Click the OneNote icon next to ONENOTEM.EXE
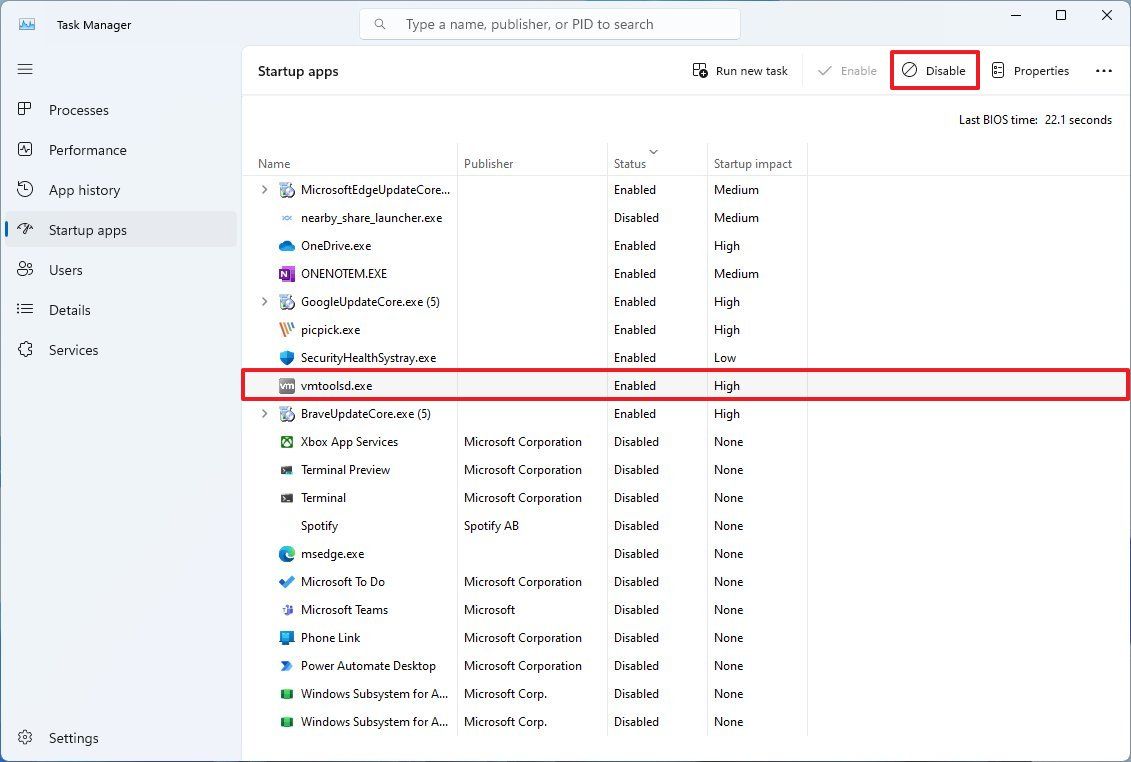1131x762 pixels. coord(287,273)
